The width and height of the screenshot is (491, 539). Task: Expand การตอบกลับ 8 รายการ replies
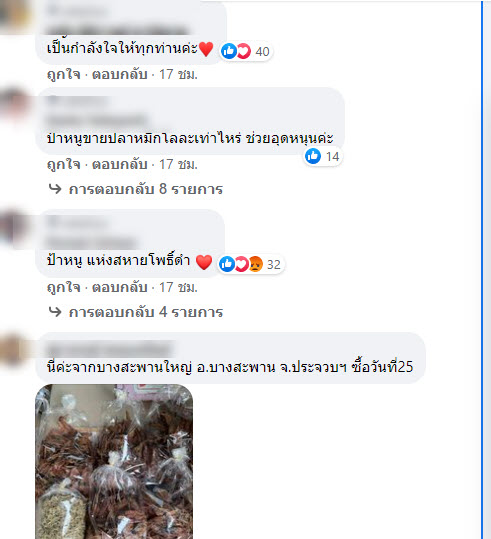146,189
